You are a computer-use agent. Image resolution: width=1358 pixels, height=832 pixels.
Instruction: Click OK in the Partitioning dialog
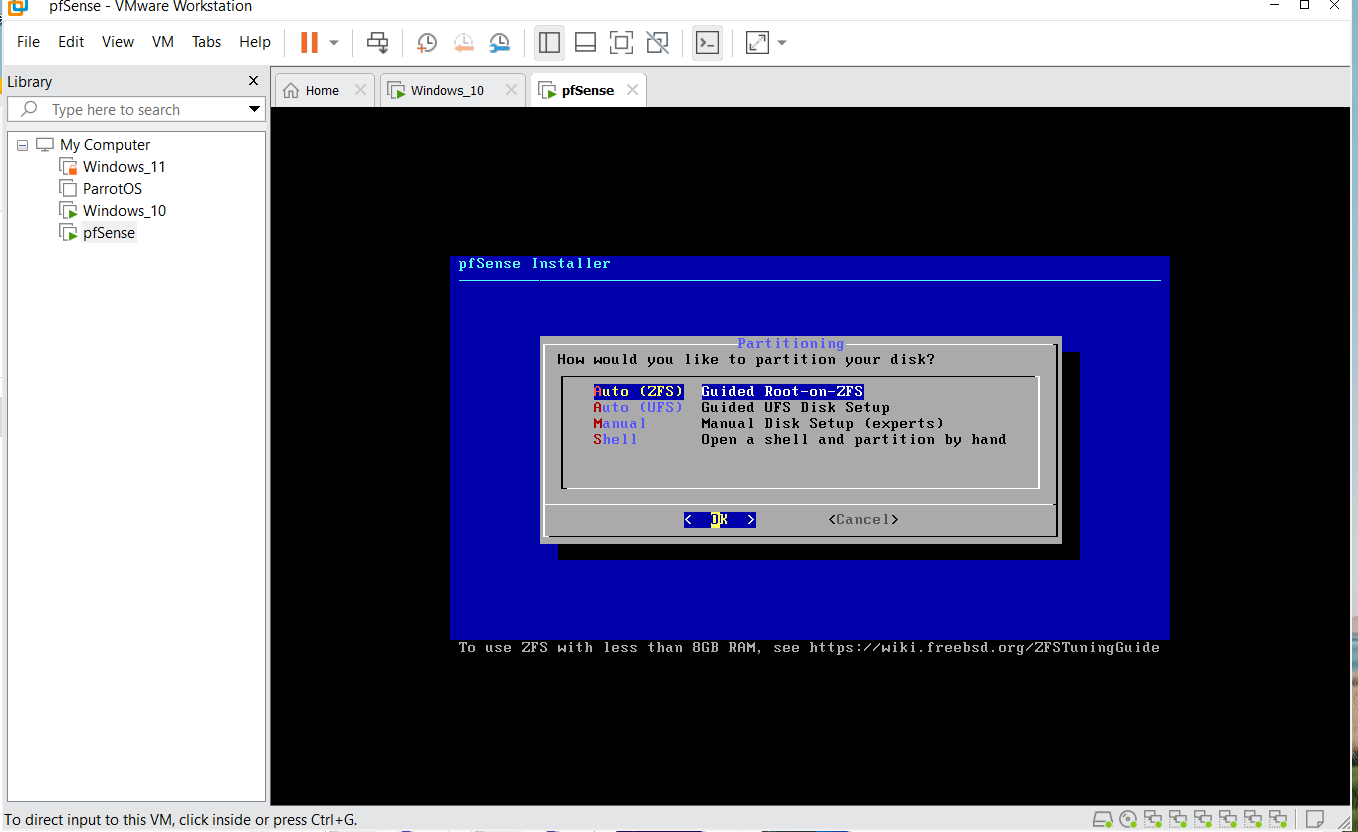[x=720, y=520]
